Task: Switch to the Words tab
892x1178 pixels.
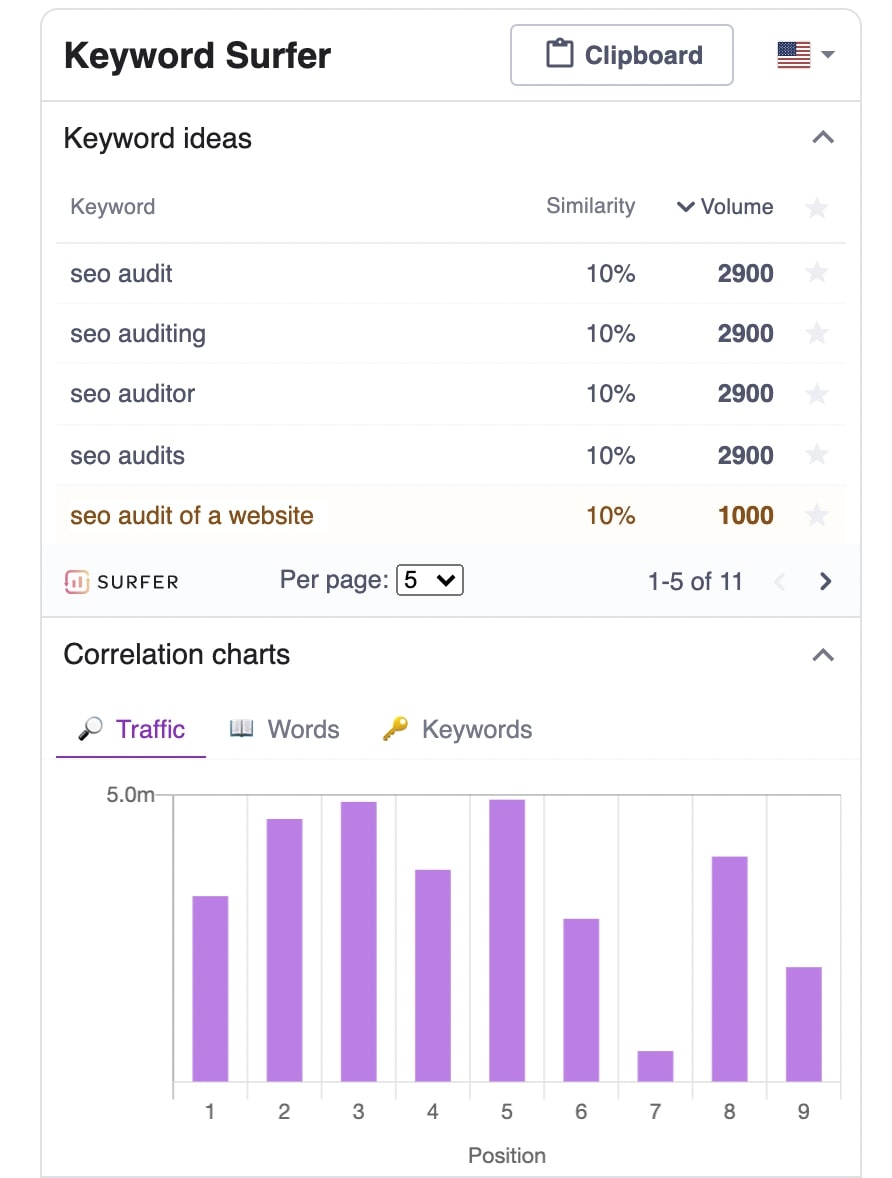Action: pyautogui.click(x=285, y=729)
